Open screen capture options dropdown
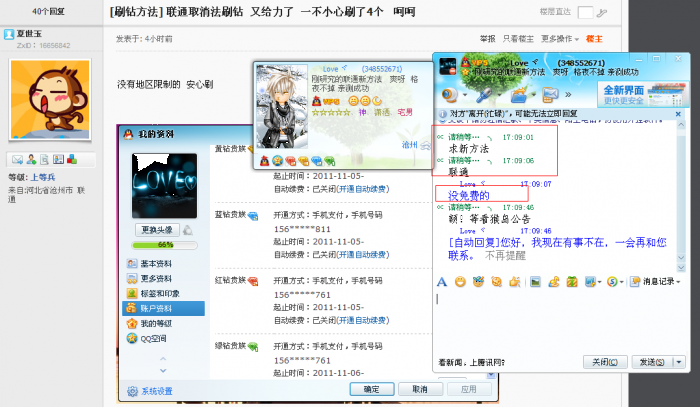 coord(599,282)
